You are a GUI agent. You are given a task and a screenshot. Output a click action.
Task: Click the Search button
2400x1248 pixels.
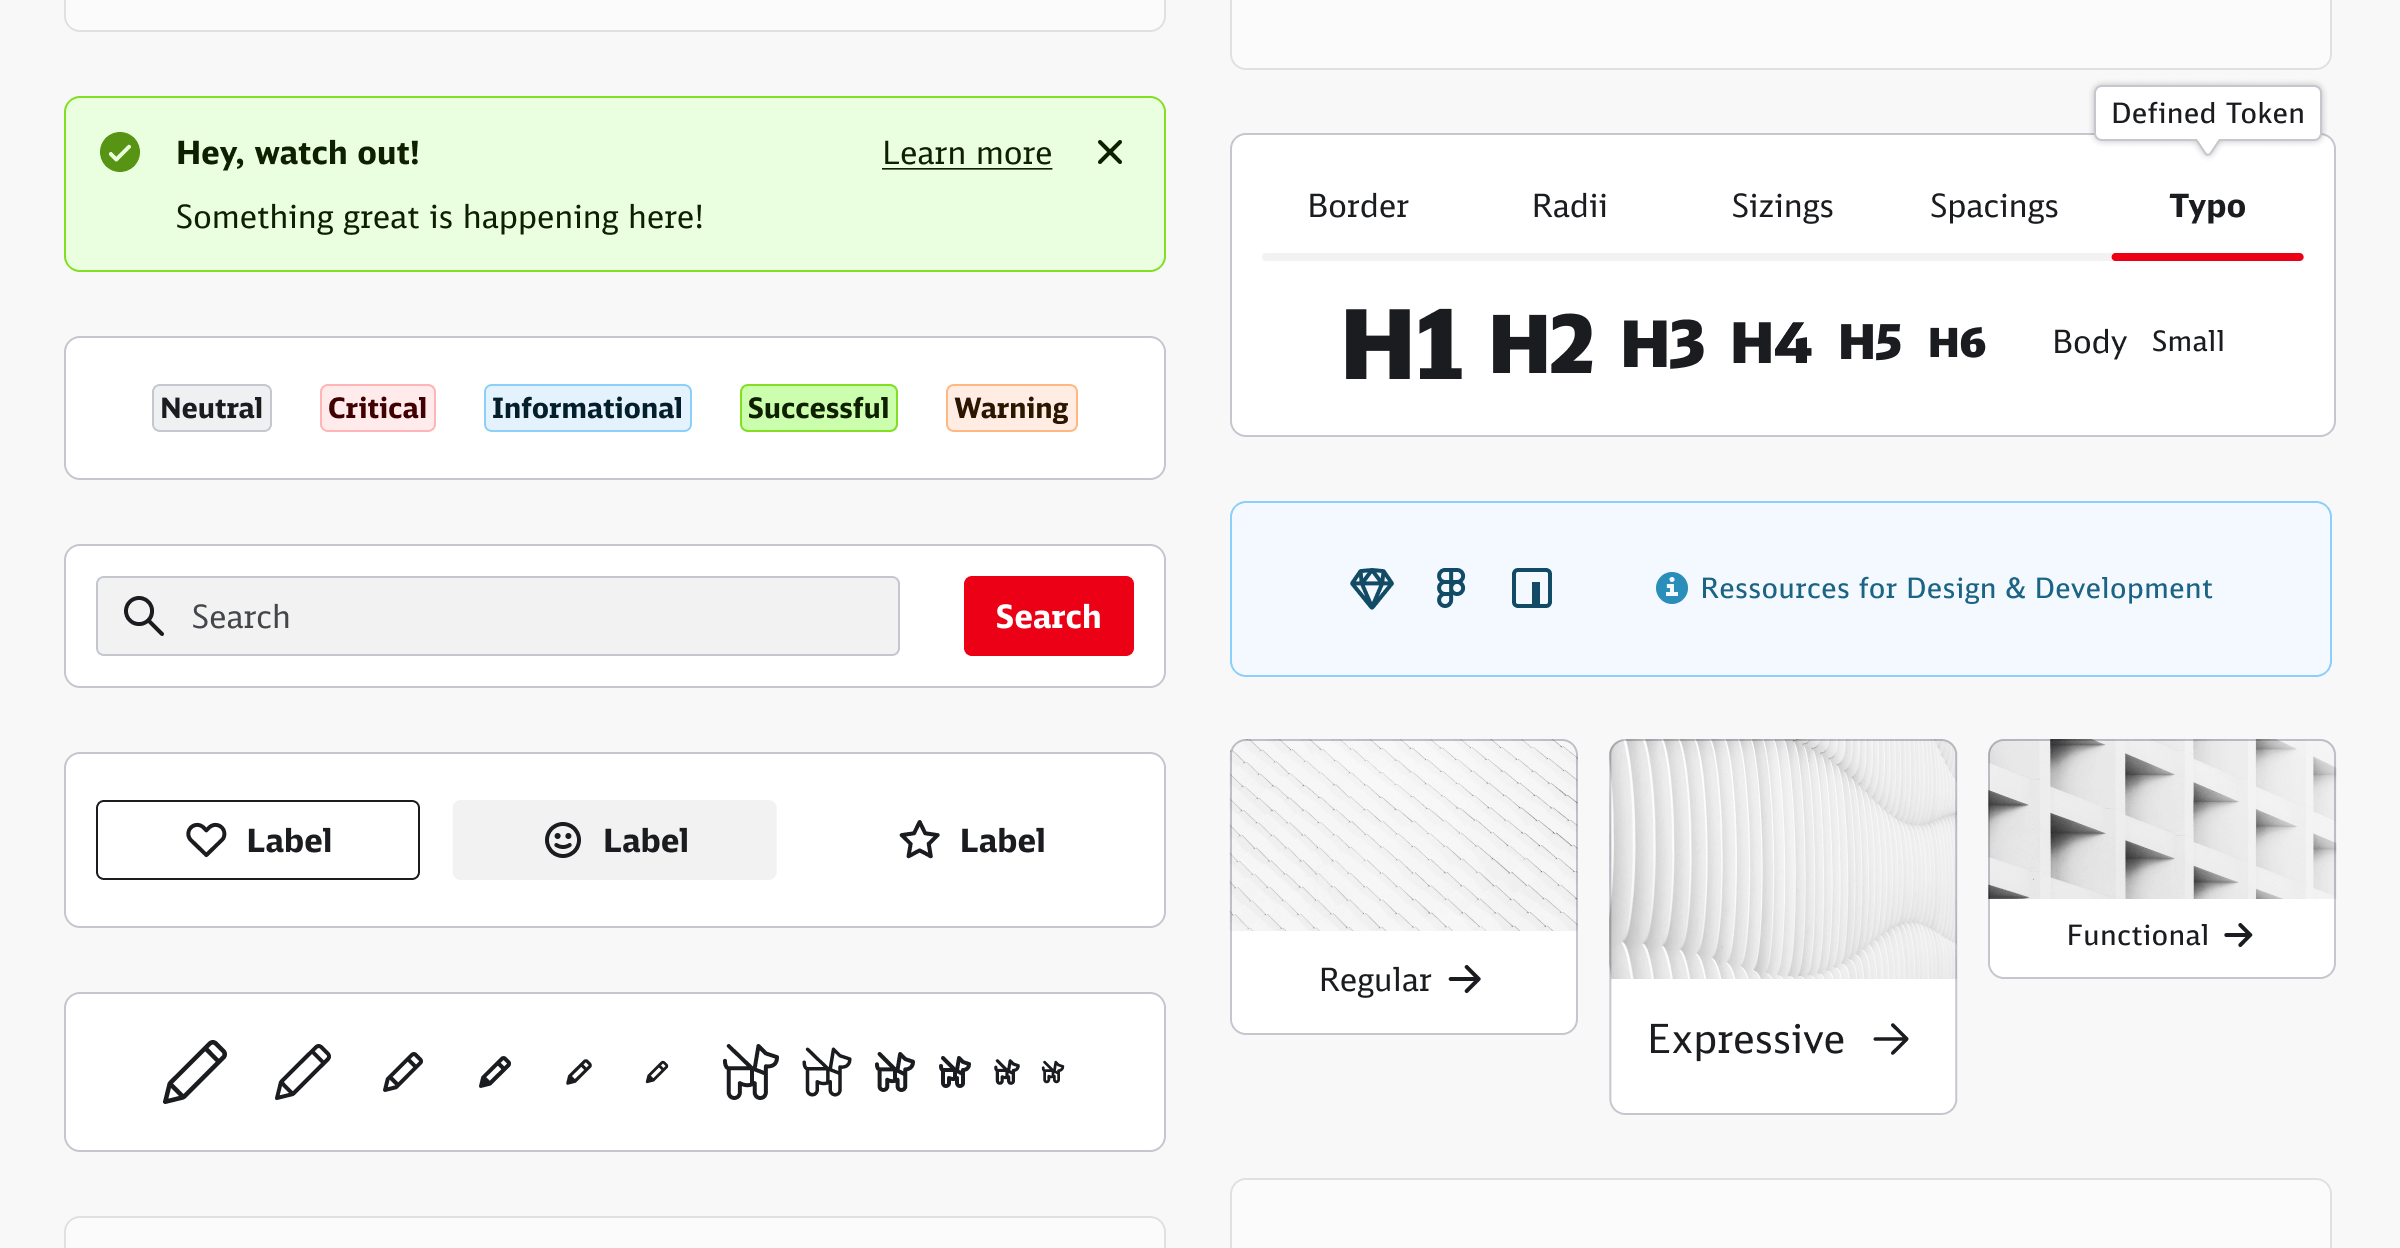(1049, 616)
